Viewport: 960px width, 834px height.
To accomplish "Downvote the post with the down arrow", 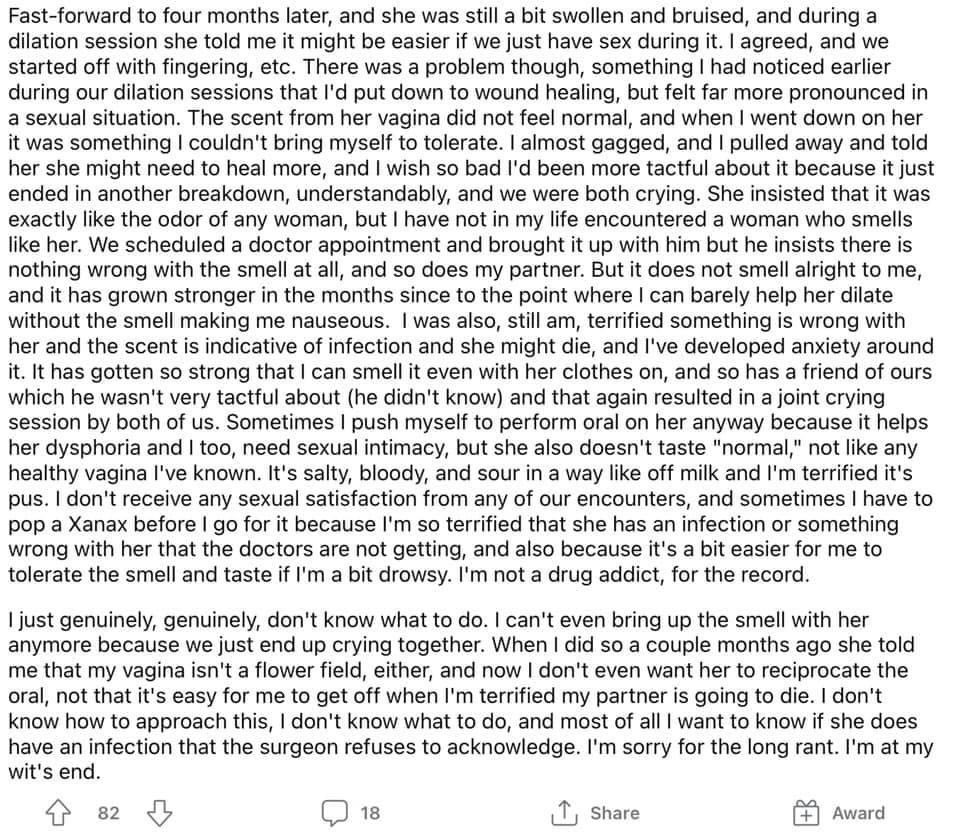I will (159, 813).
